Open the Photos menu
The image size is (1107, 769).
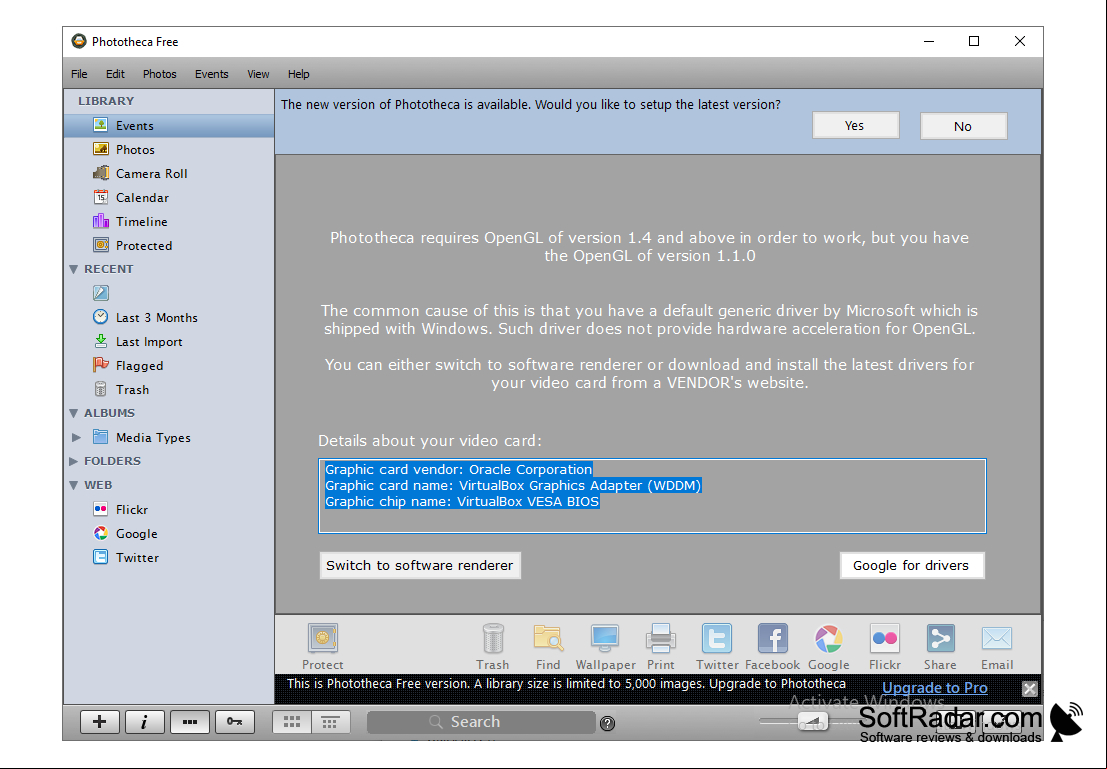tap(160, 74)
